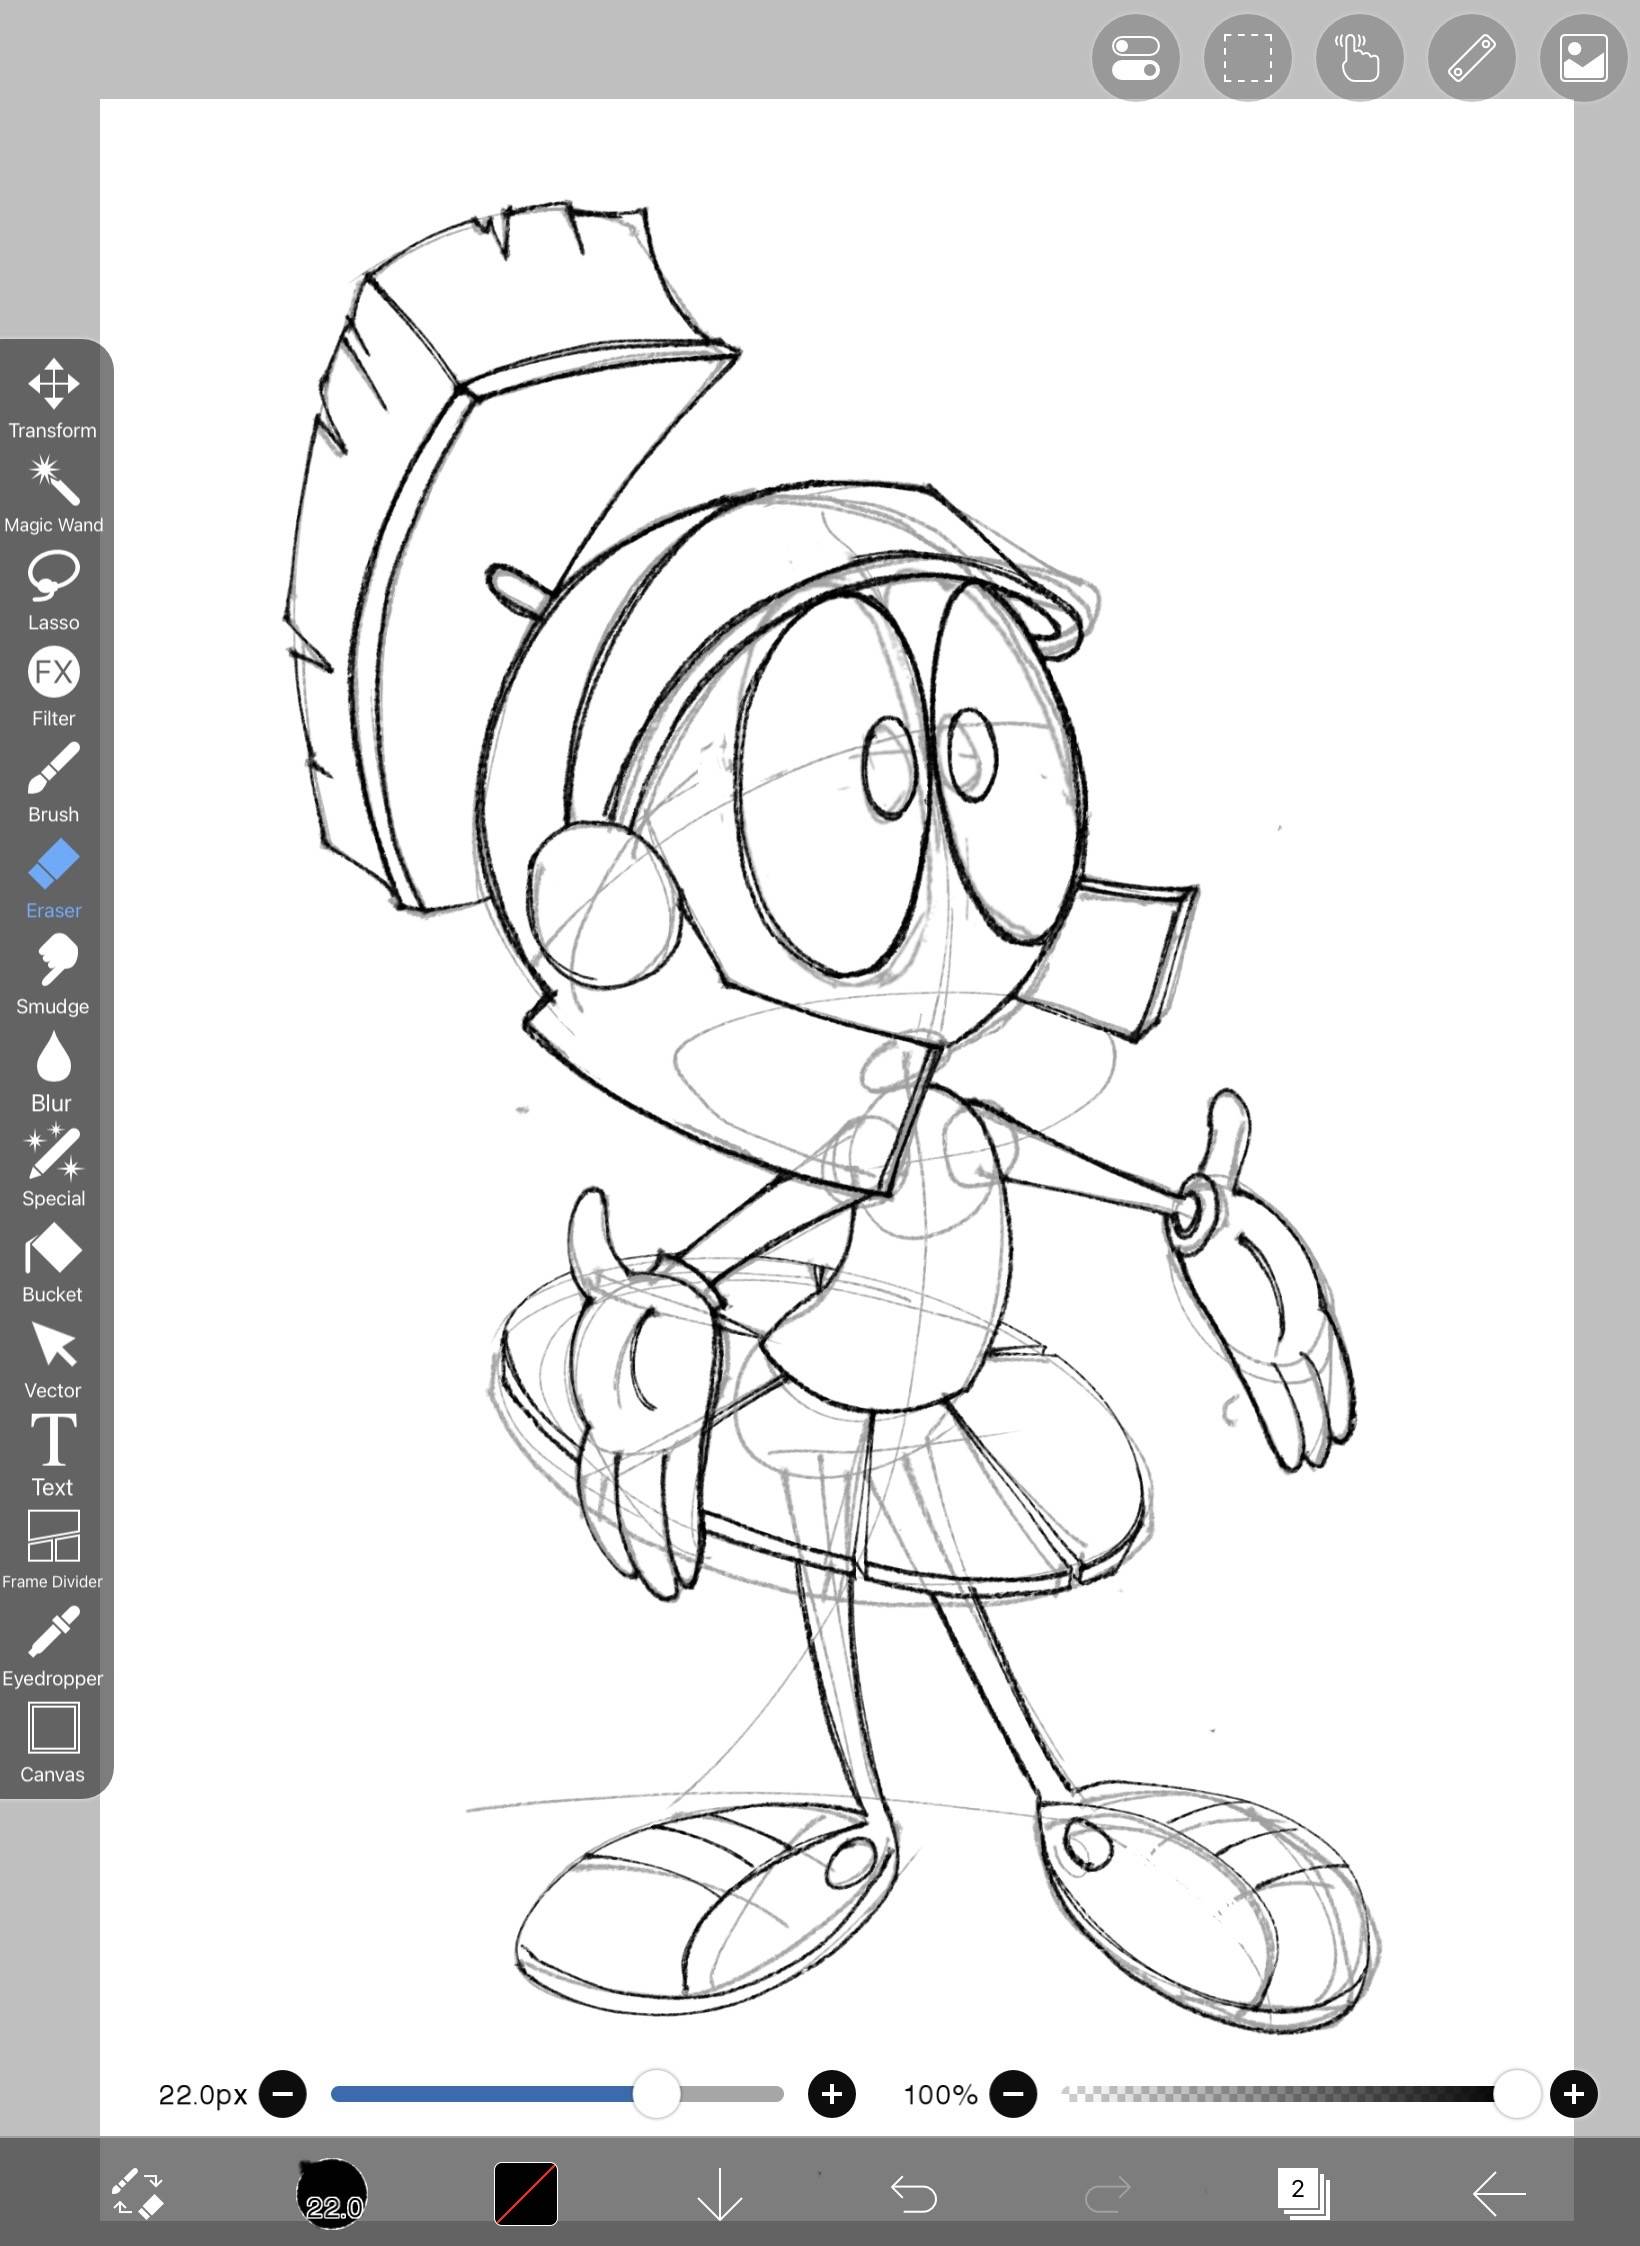Decrease opacity with minus button
The width and height of the screenshot is (1640, 2246).
(x=1013, y=2093)
